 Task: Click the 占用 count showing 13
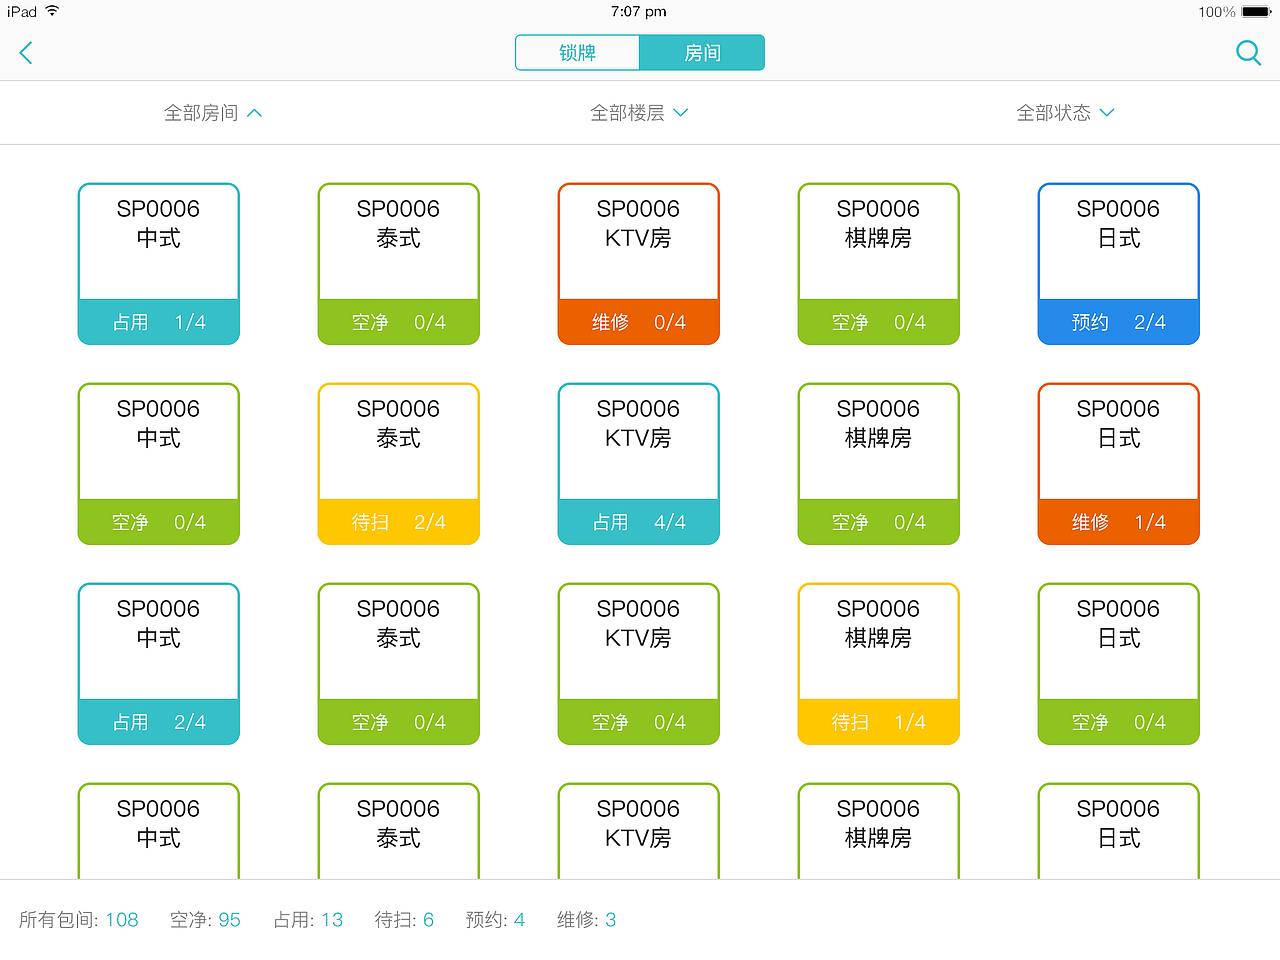tap(332, 919)
